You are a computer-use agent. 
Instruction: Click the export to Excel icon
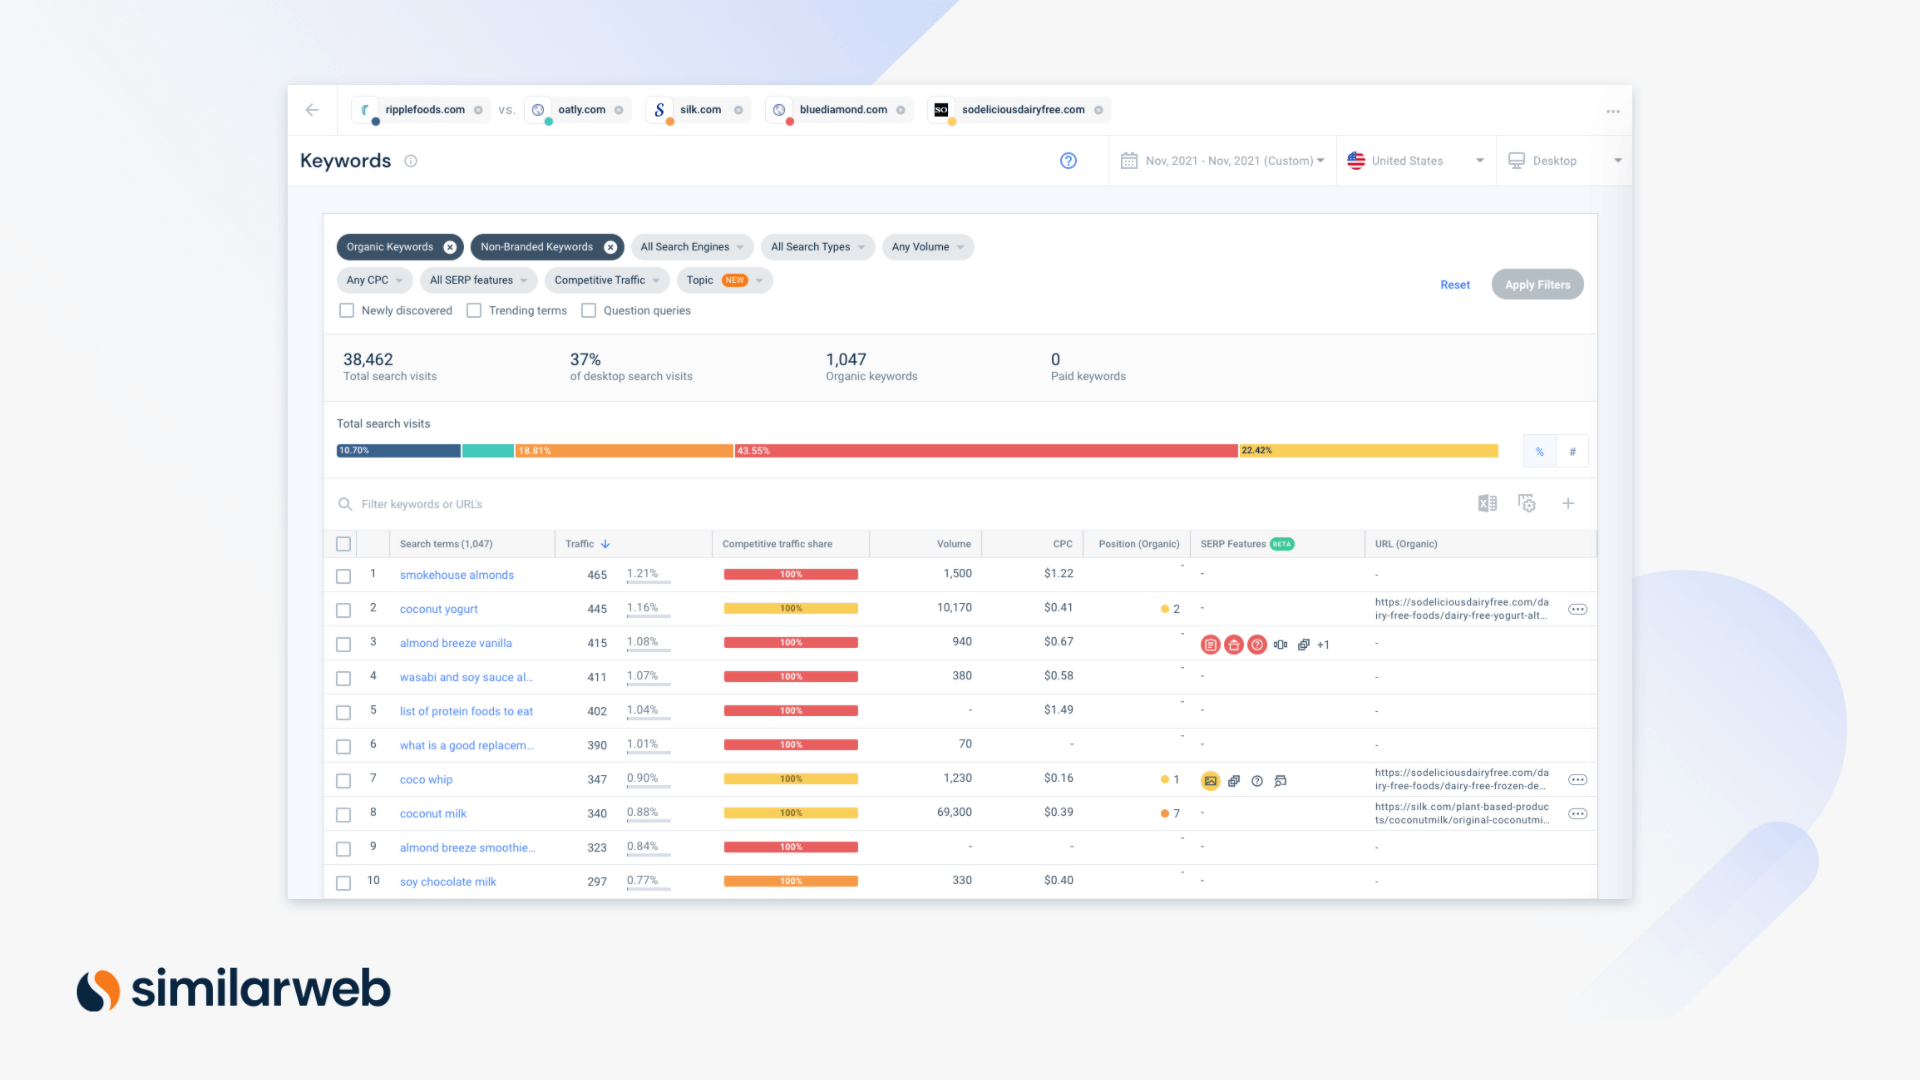tap(1486, 502)
